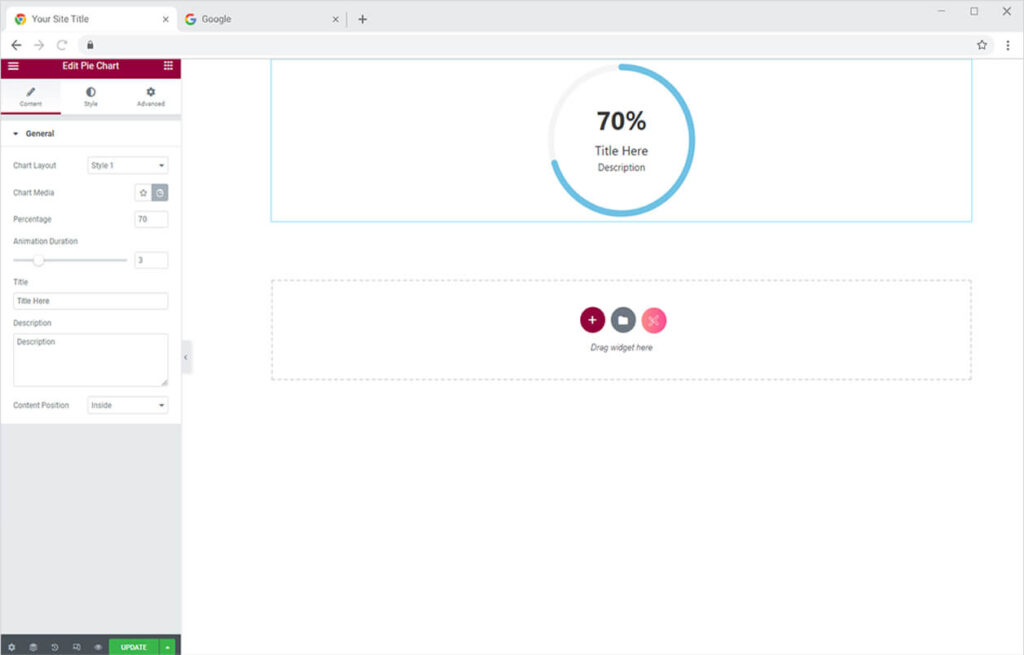Select the percentage Chart Media option
This screenshot has width=1024, height=655.
coord(160,193)
